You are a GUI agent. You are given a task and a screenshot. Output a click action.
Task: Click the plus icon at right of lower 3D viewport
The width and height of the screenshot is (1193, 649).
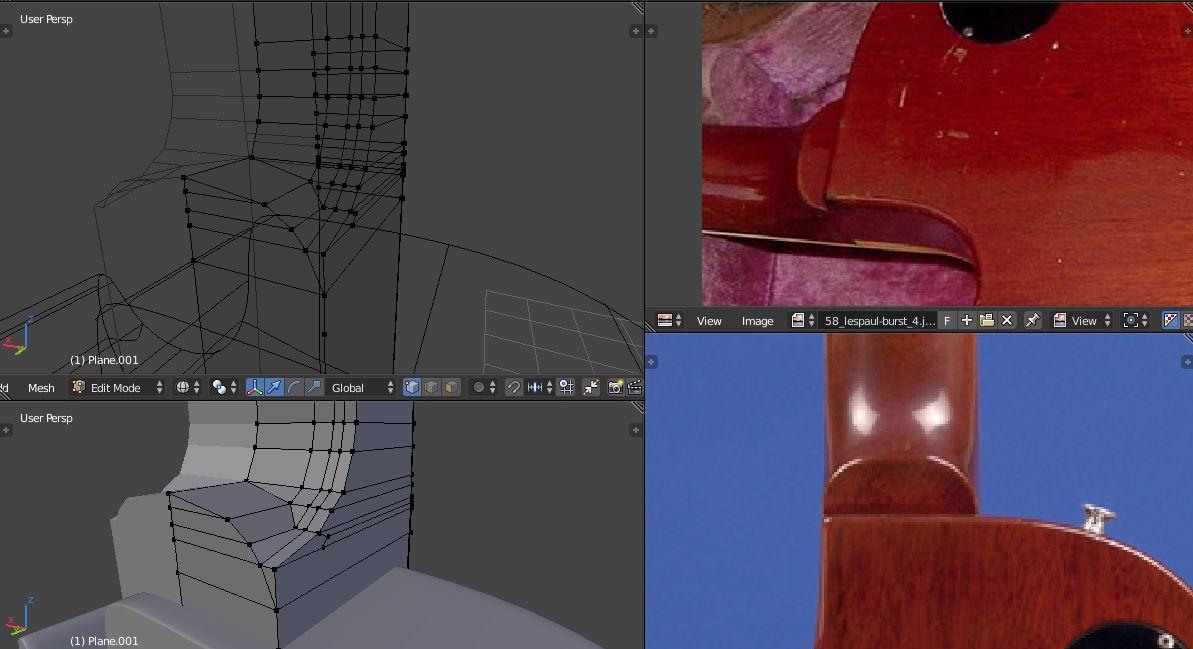pyautogui.click(x=635, y=431)
